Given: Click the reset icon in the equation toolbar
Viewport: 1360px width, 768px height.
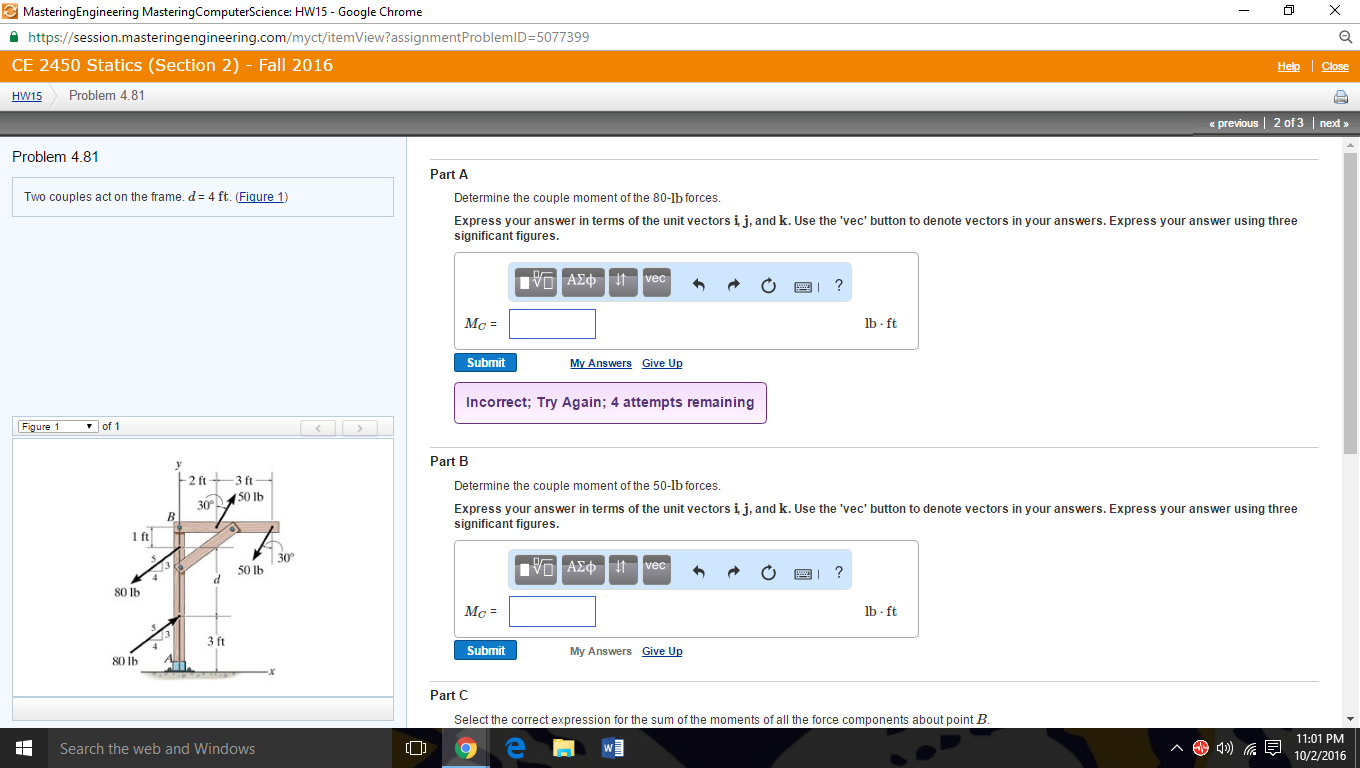Looking at the screenshot, I should 767,283.
